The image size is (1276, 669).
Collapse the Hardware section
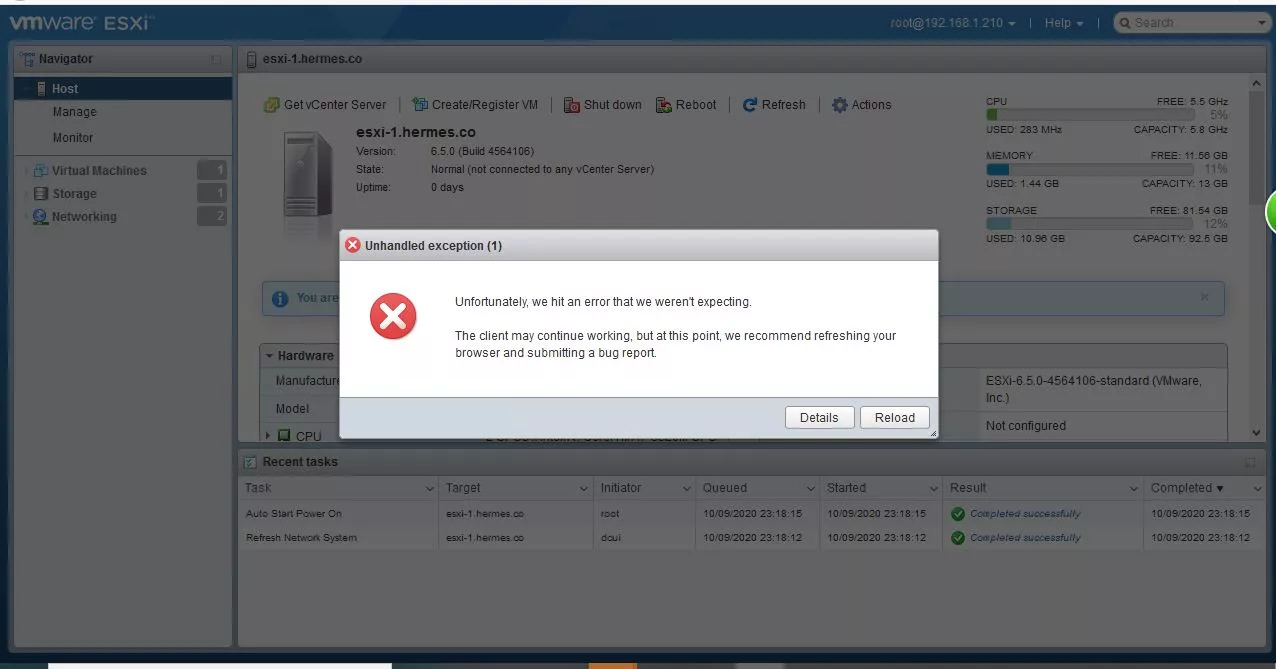pos(269,356)
